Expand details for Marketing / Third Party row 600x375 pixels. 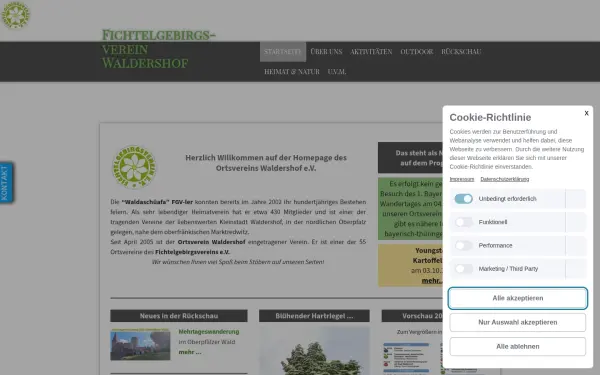576,269
